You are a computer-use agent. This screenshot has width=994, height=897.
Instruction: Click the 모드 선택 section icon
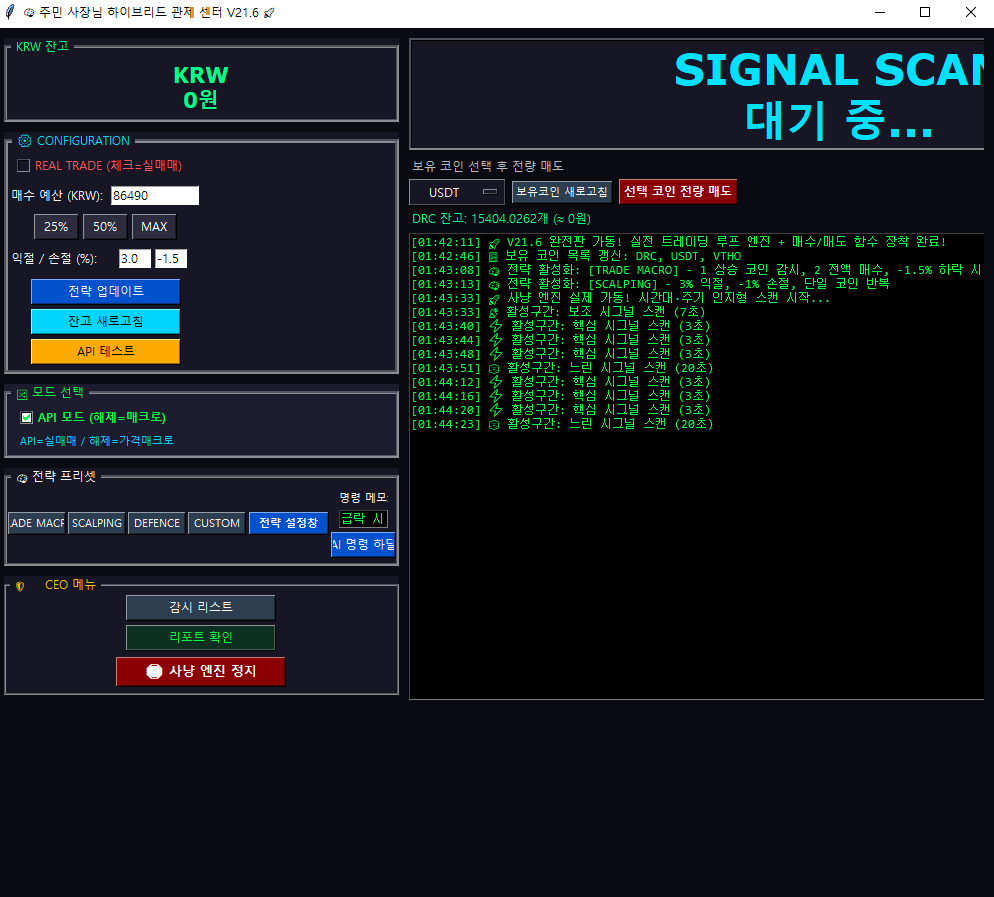[x=22, y=393]
